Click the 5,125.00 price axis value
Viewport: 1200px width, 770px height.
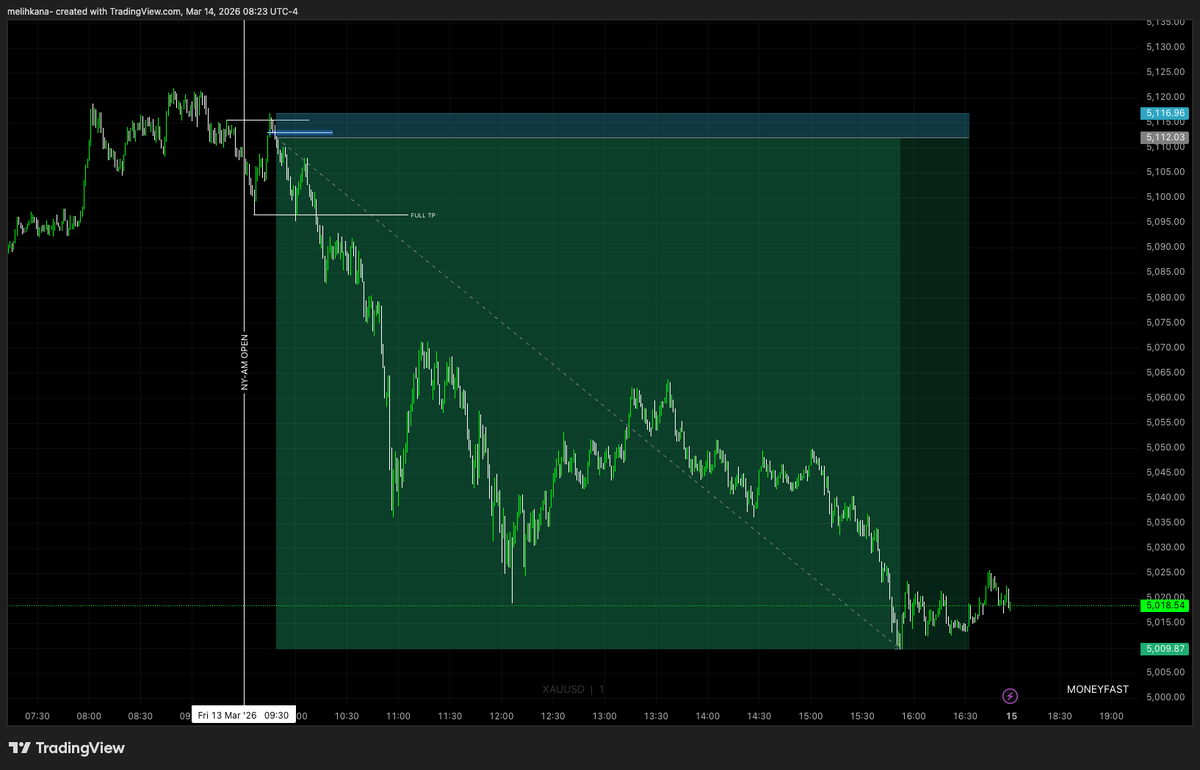(x=1166, y=71)
